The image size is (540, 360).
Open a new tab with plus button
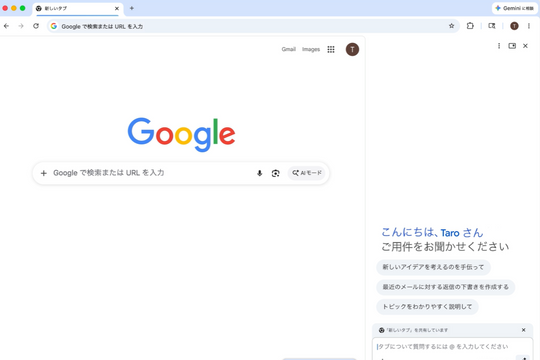[132, 8]
